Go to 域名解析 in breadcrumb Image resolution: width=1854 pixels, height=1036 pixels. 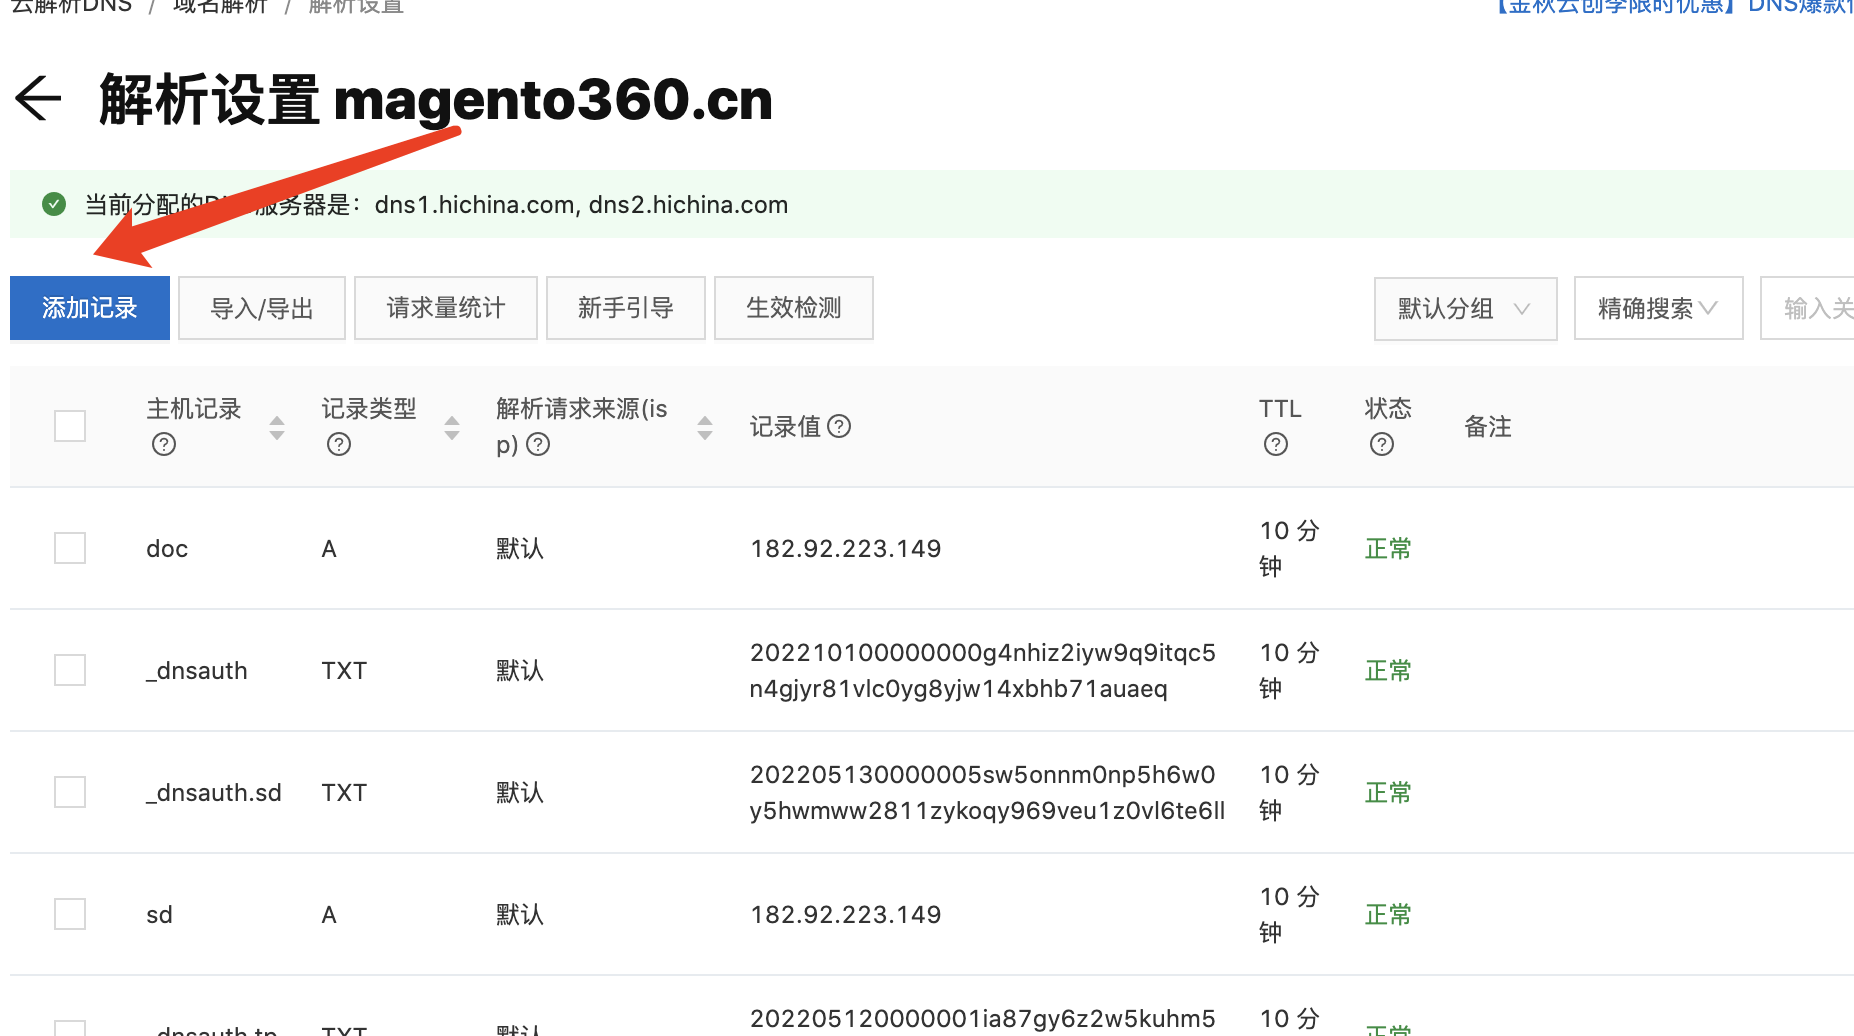220,6
